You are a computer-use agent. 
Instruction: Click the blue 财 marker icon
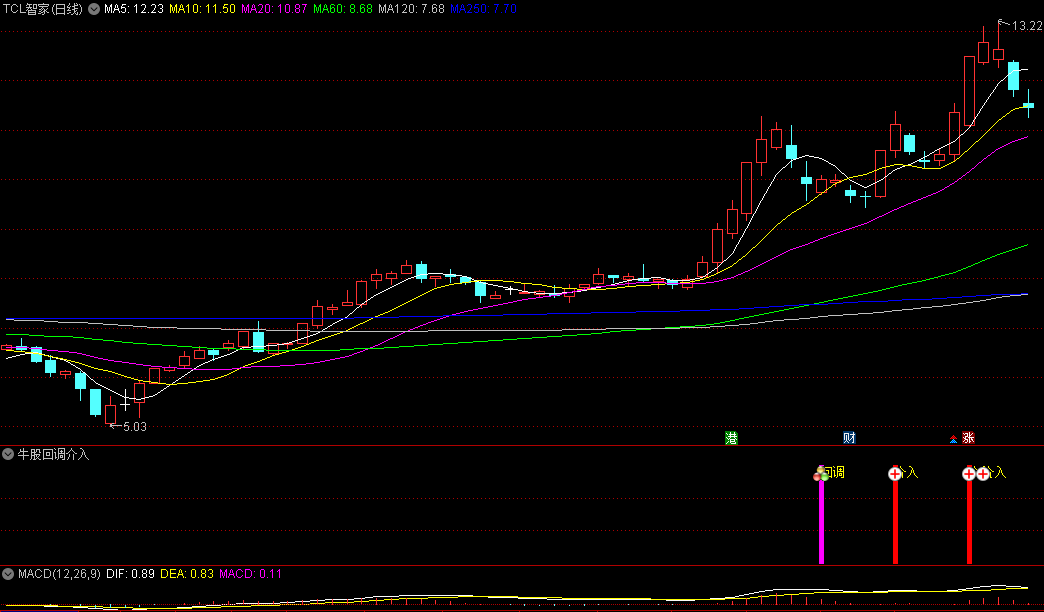(x=849, y=438)
